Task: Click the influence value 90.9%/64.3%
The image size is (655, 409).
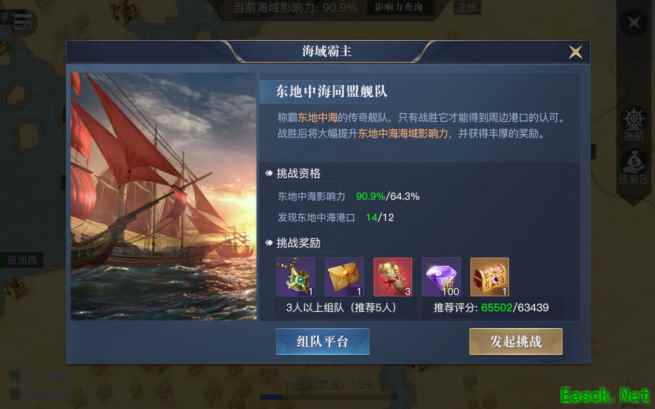Action: point(388,196)
